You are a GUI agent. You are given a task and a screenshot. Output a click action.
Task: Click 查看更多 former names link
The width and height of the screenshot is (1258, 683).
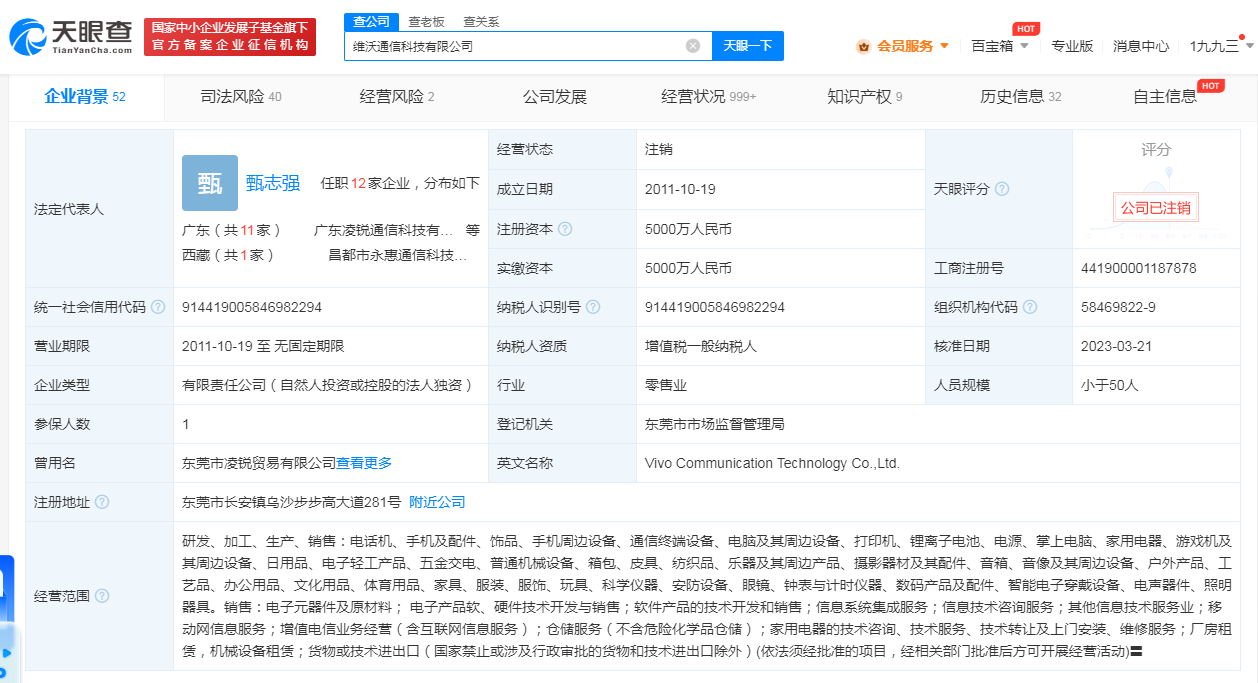tap(364, 463)
